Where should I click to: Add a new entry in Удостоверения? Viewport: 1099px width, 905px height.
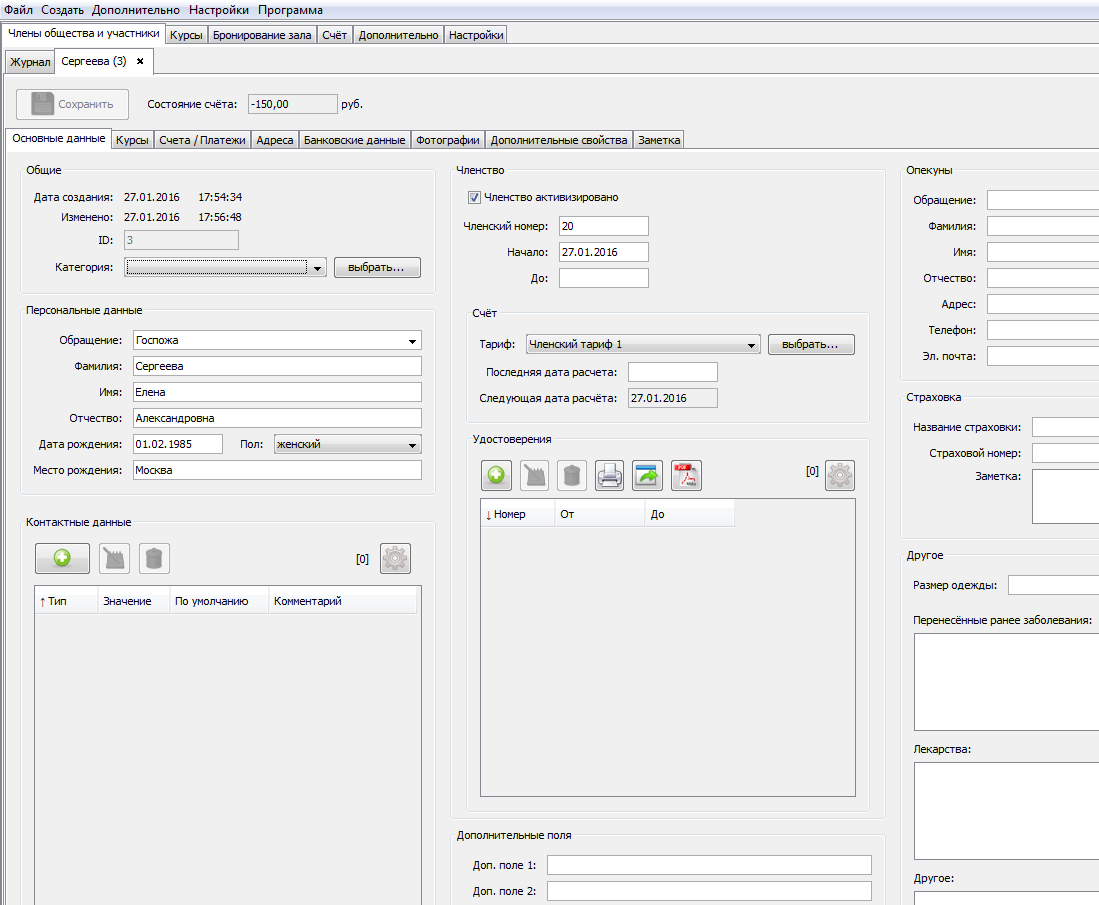496,475
